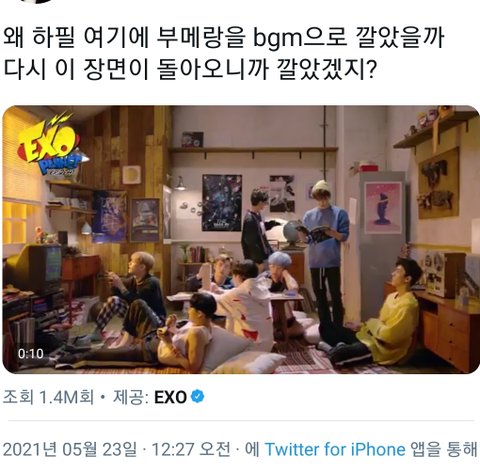Click the 0:10 video duration label

pyautogui.click(x=31, y=354)
